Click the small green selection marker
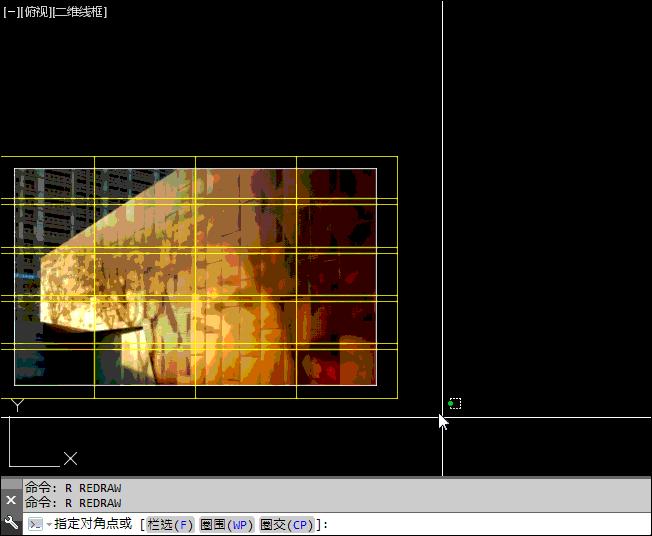Viewport: 652px width, 536px height. coord(454,403)
